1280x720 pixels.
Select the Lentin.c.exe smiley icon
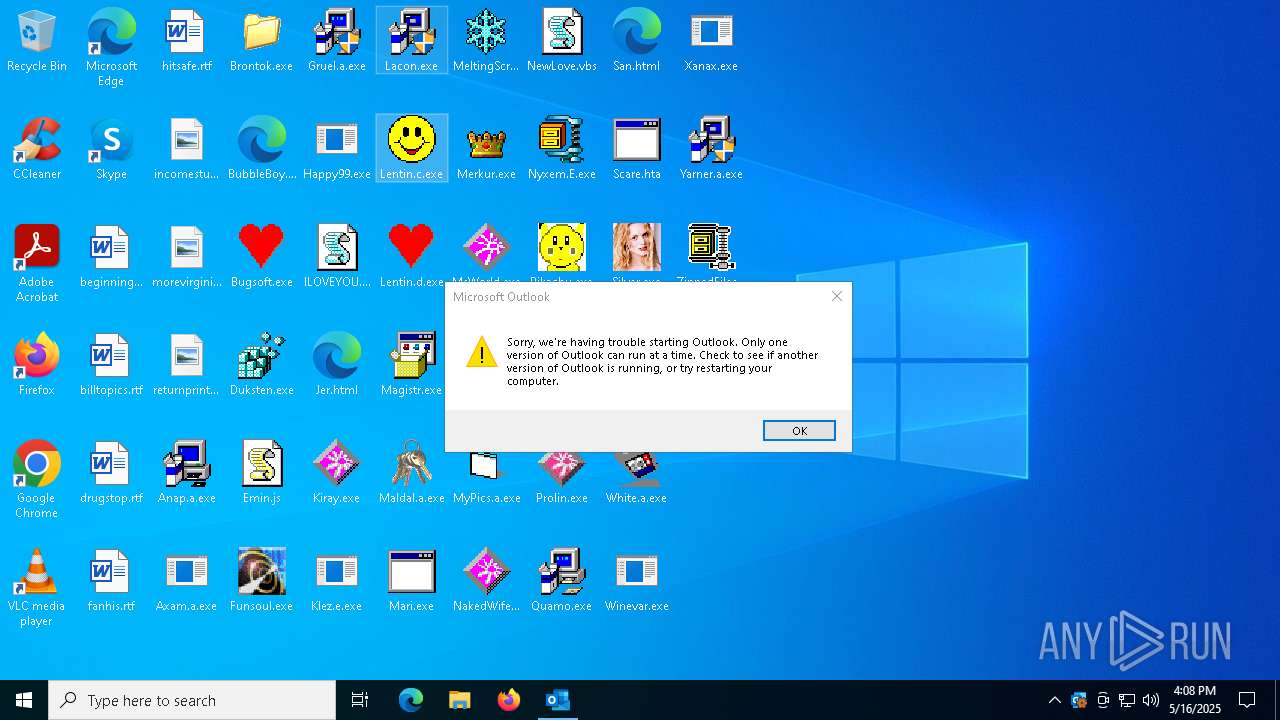(411, 150)
